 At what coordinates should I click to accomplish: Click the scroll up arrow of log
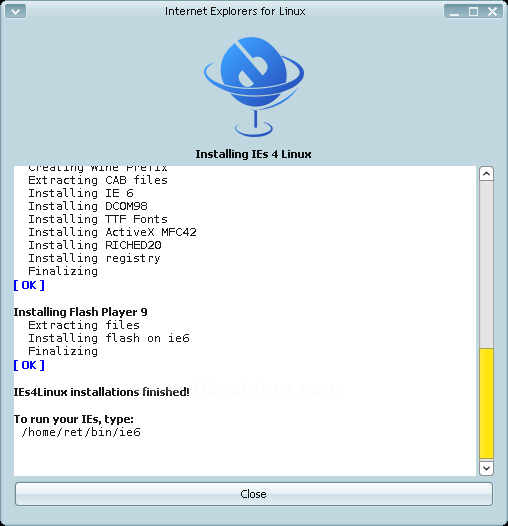click(x=486, y=174)
